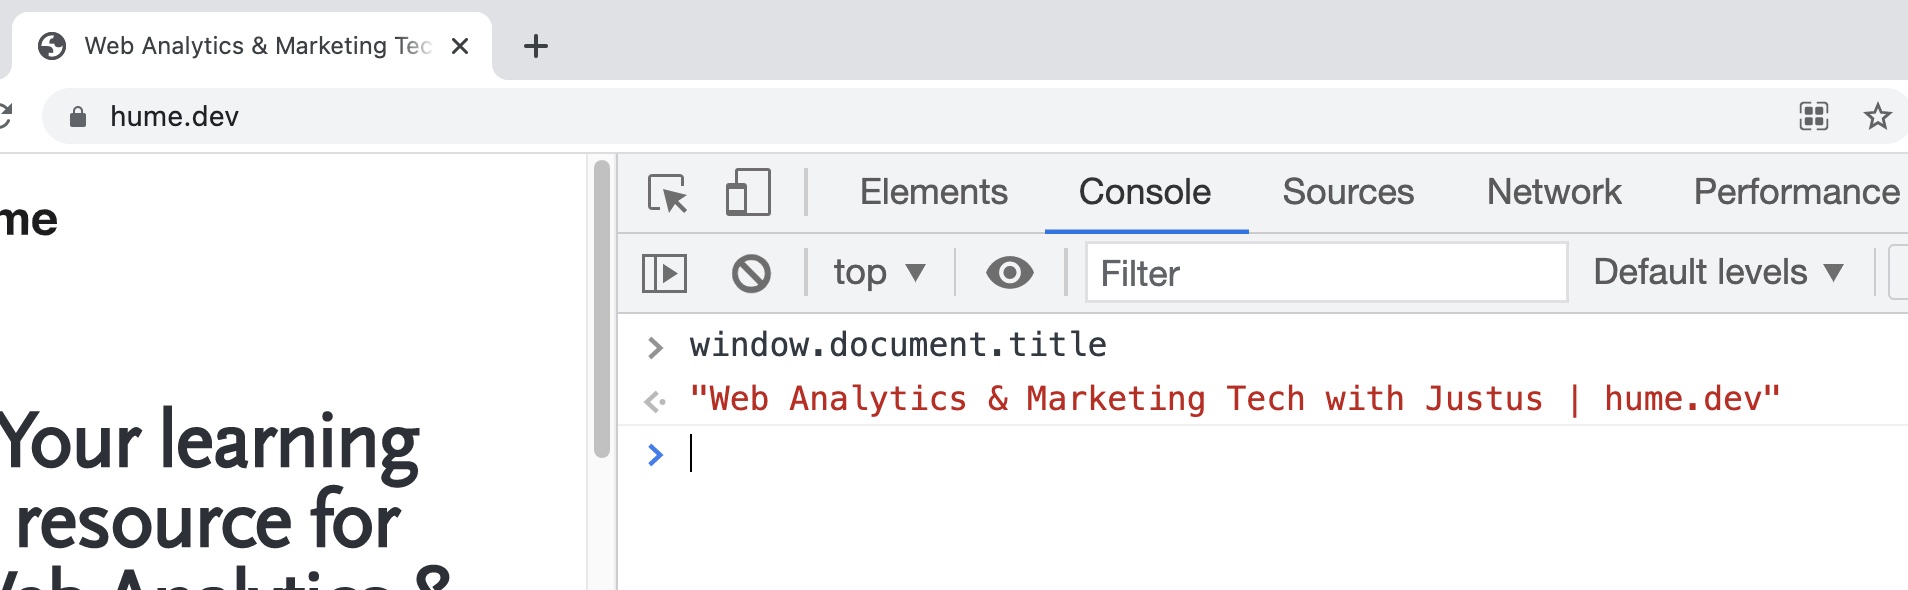Open the Sources tab
The height and width of the screenshot is (590, 1908).
1348,192
